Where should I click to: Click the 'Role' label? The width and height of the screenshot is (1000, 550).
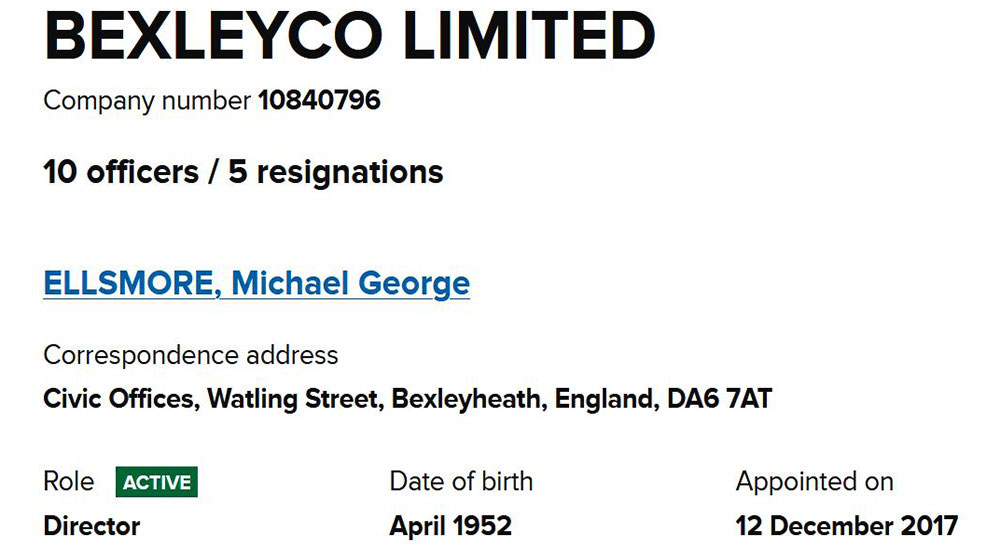[x=69, y=482]
